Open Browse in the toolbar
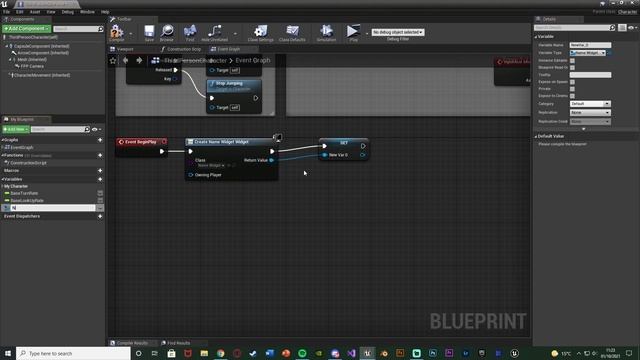This screenshot has width=640, height=360. (x=167, y=33)
